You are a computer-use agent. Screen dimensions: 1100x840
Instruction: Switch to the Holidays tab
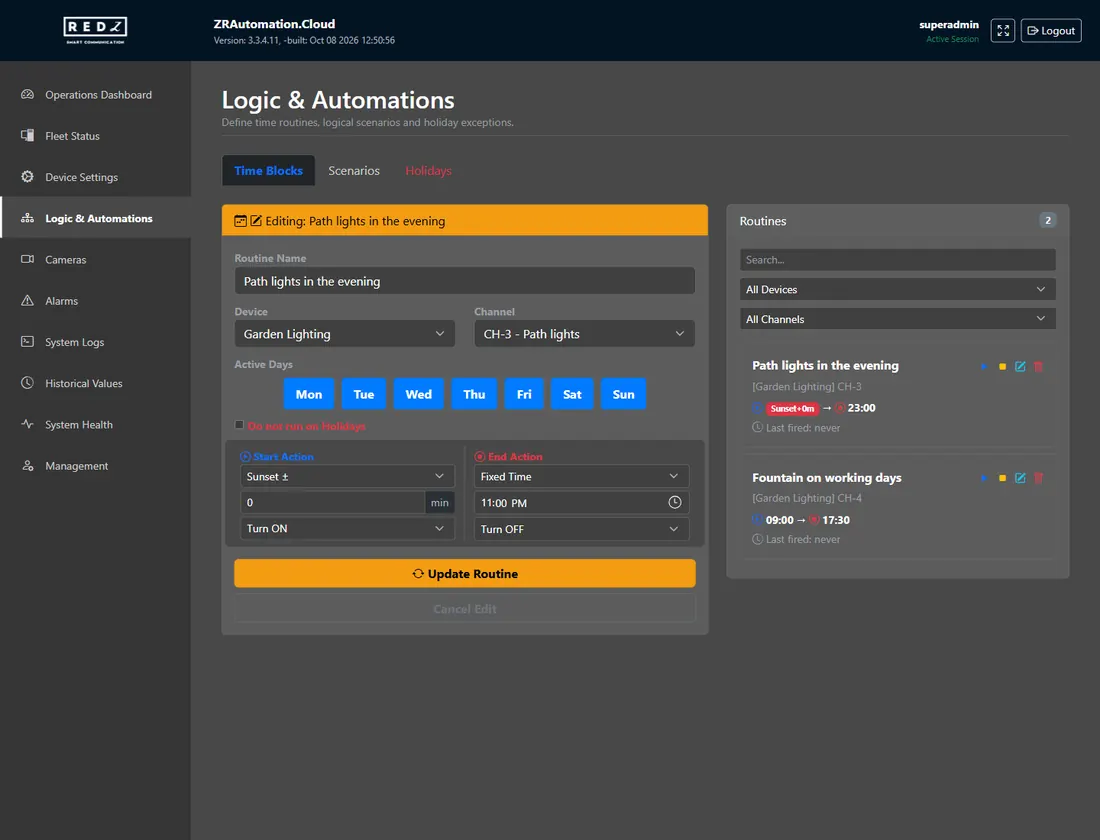point(428,171)
